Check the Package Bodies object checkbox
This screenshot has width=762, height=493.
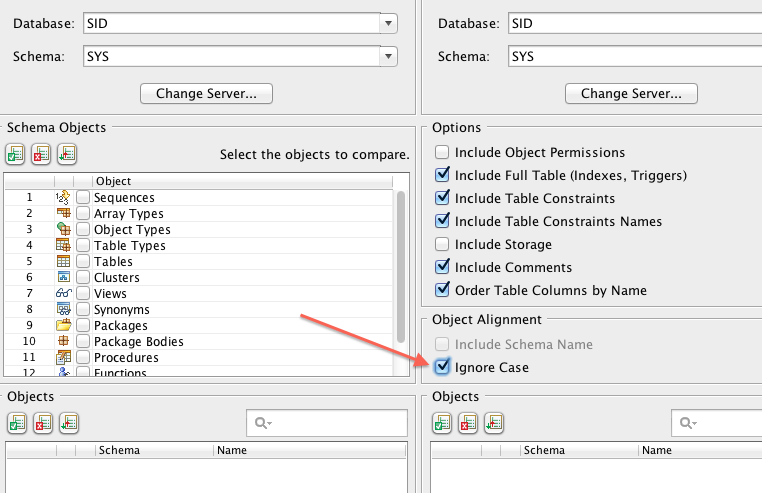[x=83, y=341]
